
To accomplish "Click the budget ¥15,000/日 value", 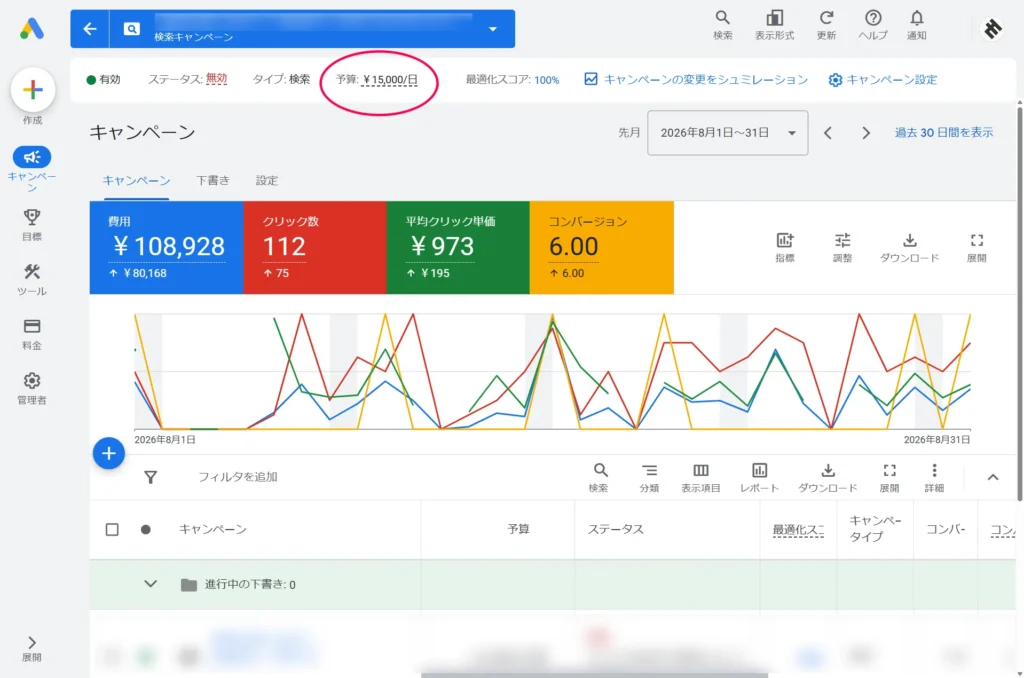I will click(390, 80).
